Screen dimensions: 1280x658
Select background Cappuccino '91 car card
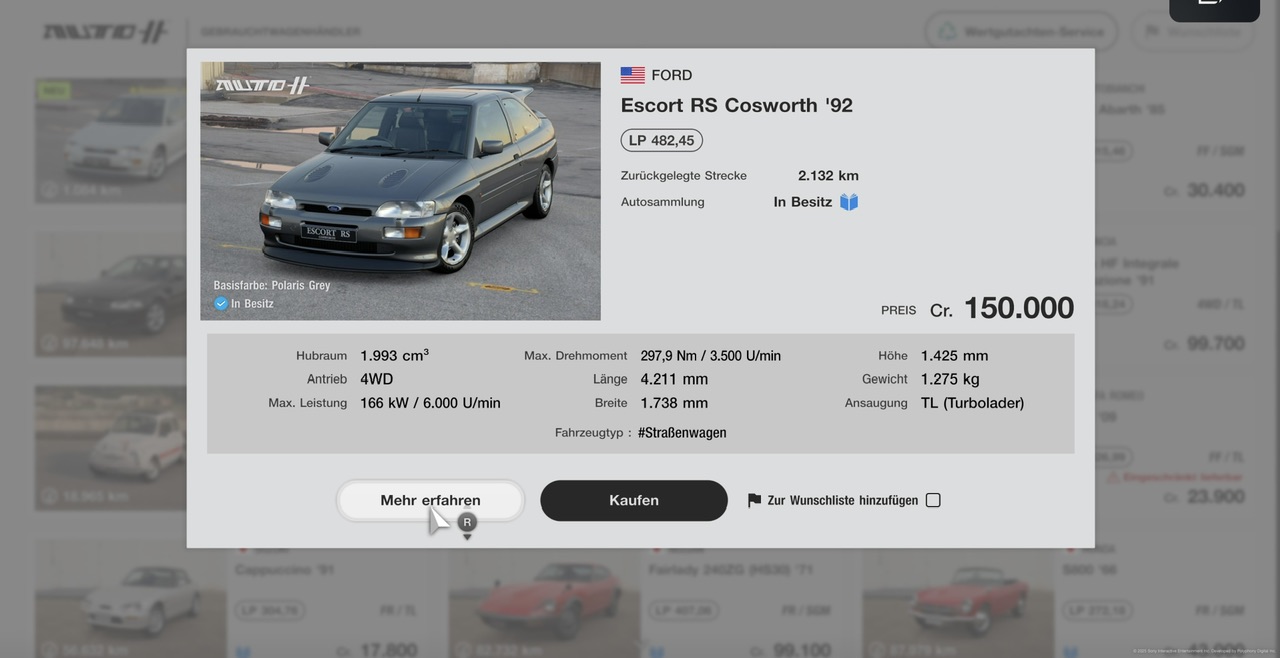tap(232, 598)
